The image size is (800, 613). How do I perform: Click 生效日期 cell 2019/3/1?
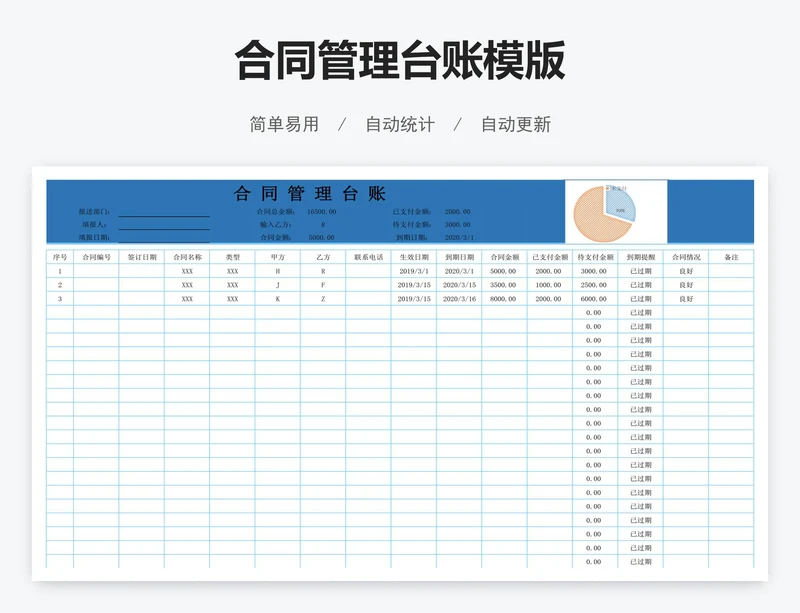click(x=414, y=271)
